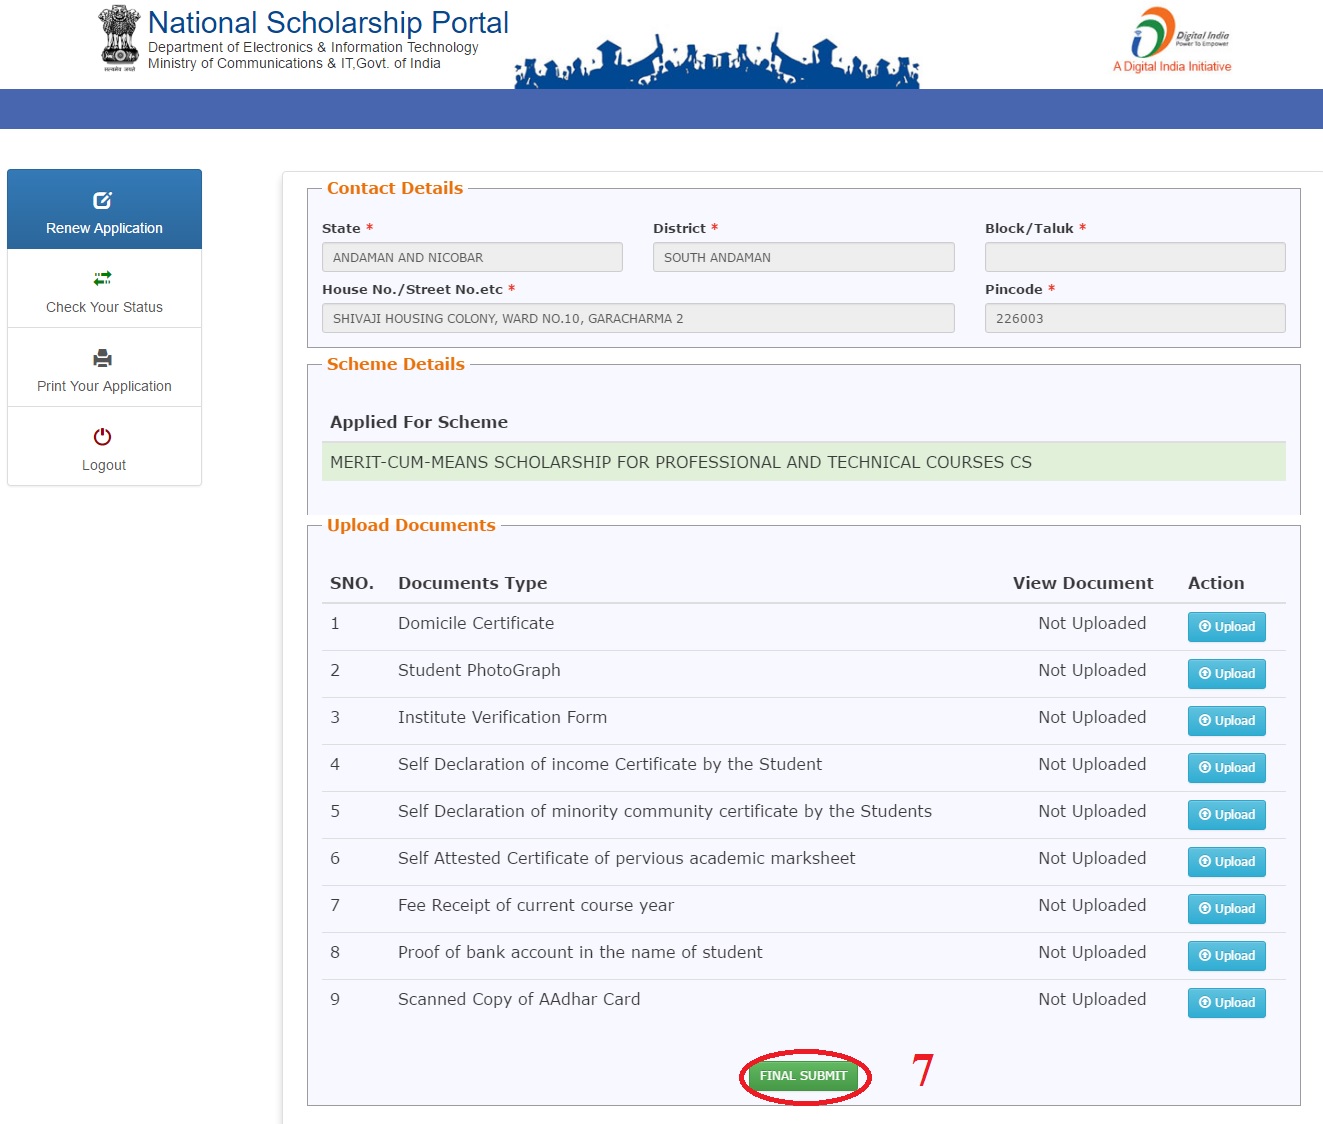Screen dimensions: 1323x1124
Task: Click the Scheme Details section heading
Action: 396,364
